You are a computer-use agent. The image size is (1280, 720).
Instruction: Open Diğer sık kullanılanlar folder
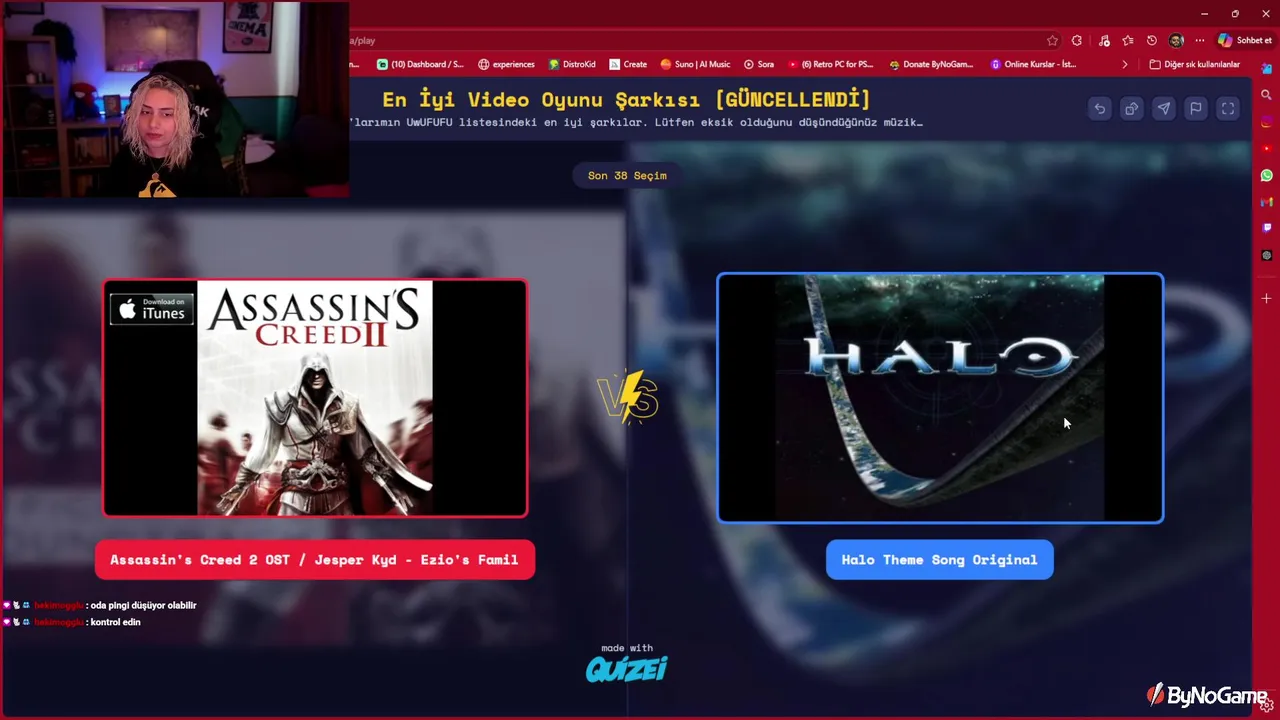pos(1195,64)
